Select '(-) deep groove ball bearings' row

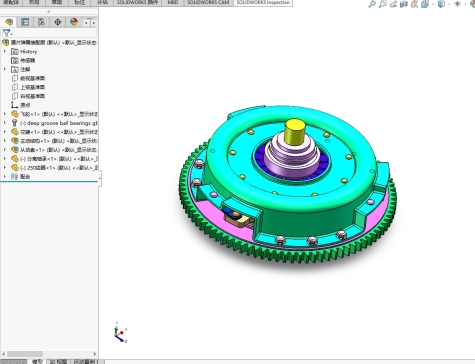pyautogui.click(x=55, y=123)
